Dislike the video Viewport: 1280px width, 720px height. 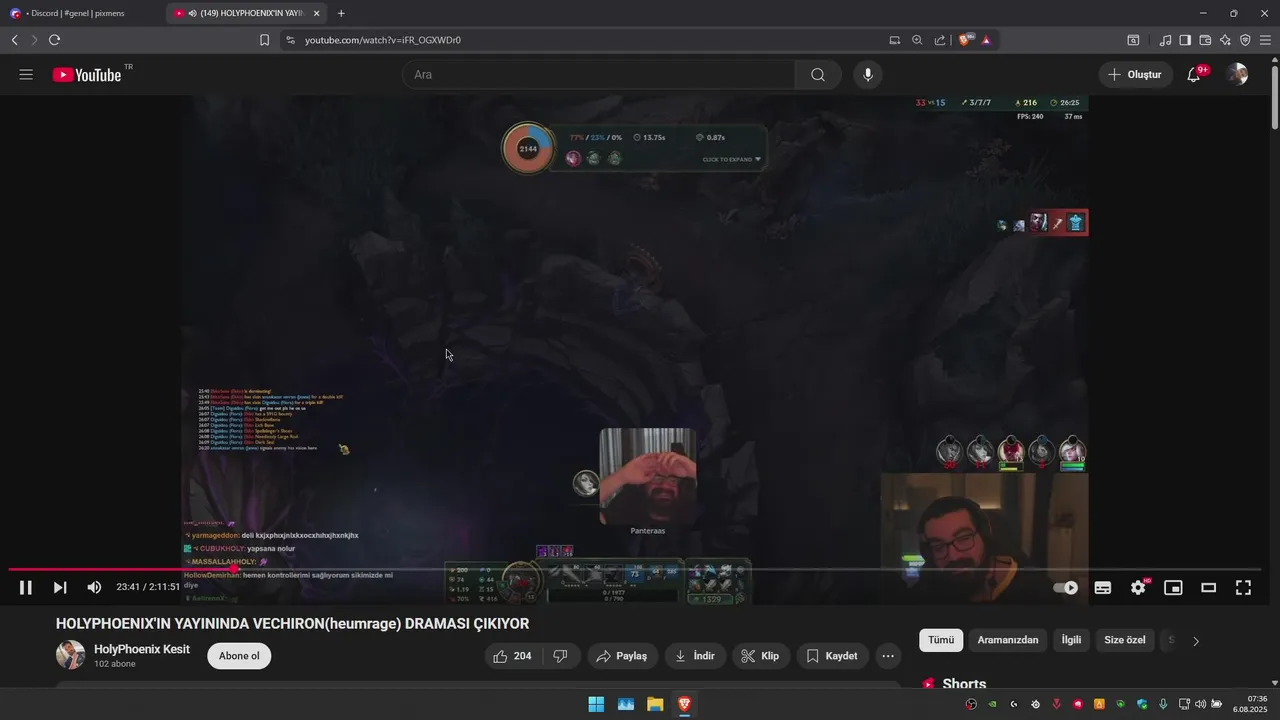coord(561,656)
